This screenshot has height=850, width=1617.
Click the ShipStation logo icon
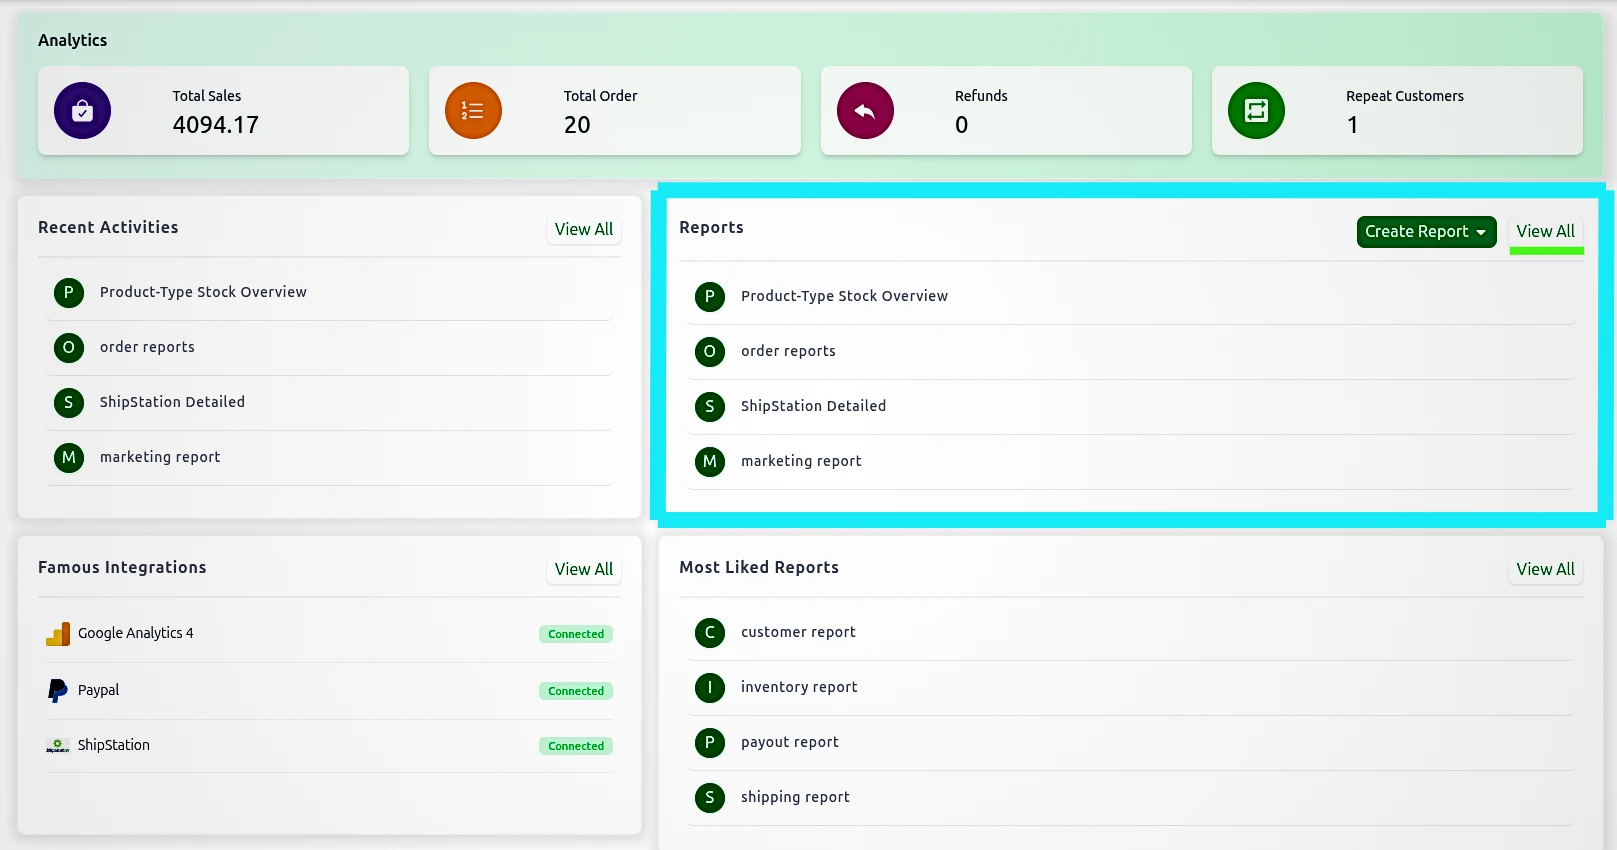[x=58, y=746]
